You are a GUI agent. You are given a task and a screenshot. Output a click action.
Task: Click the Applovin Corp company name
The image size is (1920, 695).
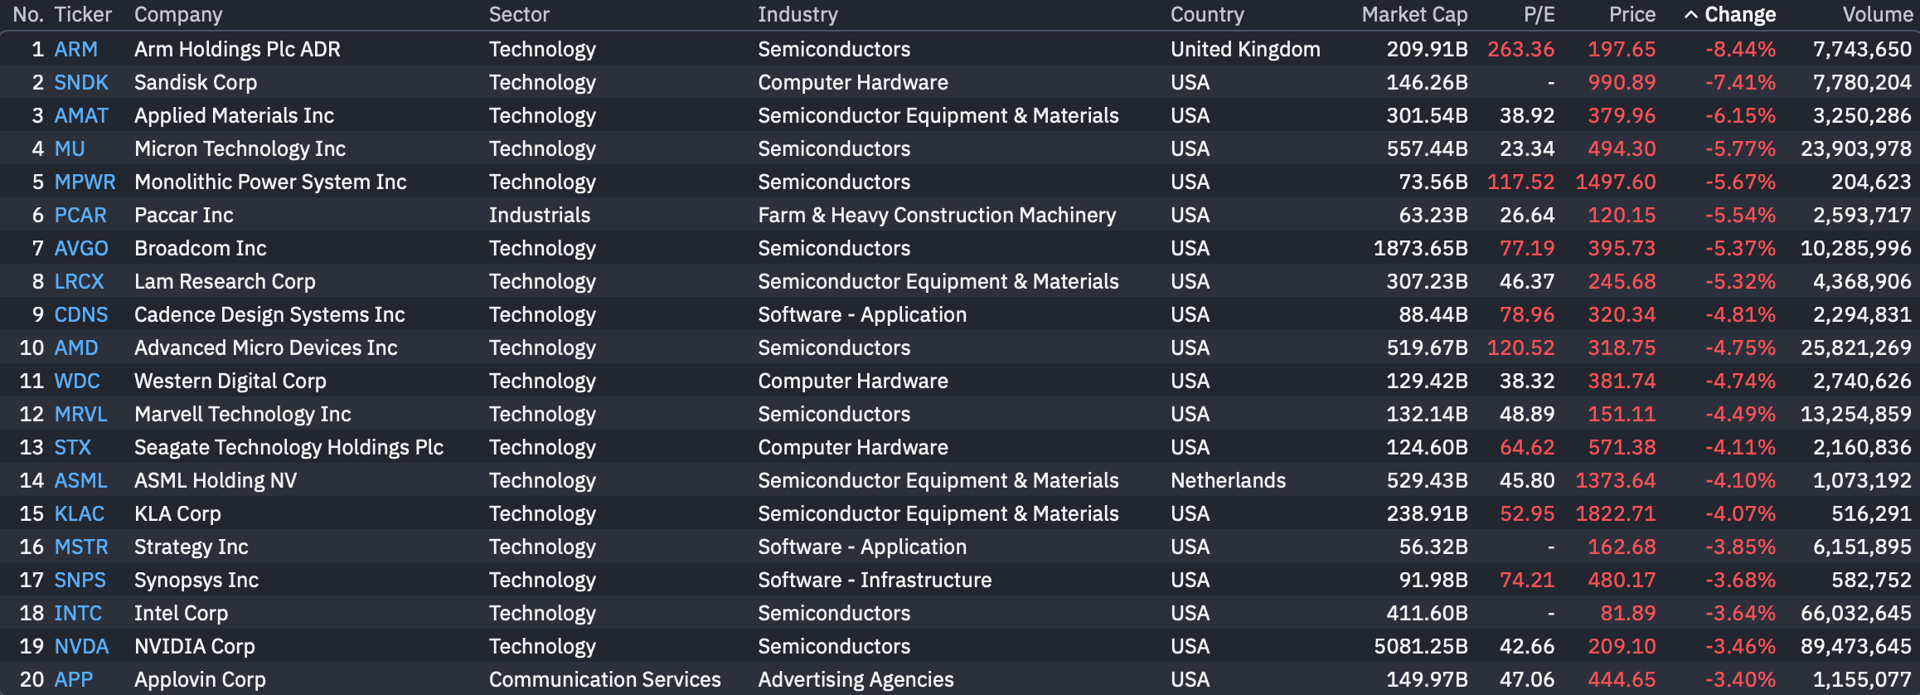click(200, 679)
